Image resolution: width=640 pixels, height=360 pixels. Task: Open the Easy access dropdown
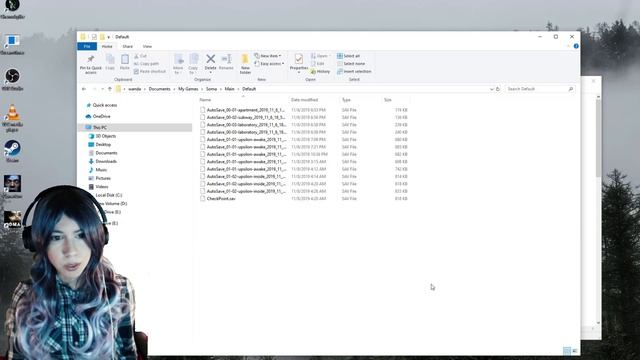click(x=269, y=64)
